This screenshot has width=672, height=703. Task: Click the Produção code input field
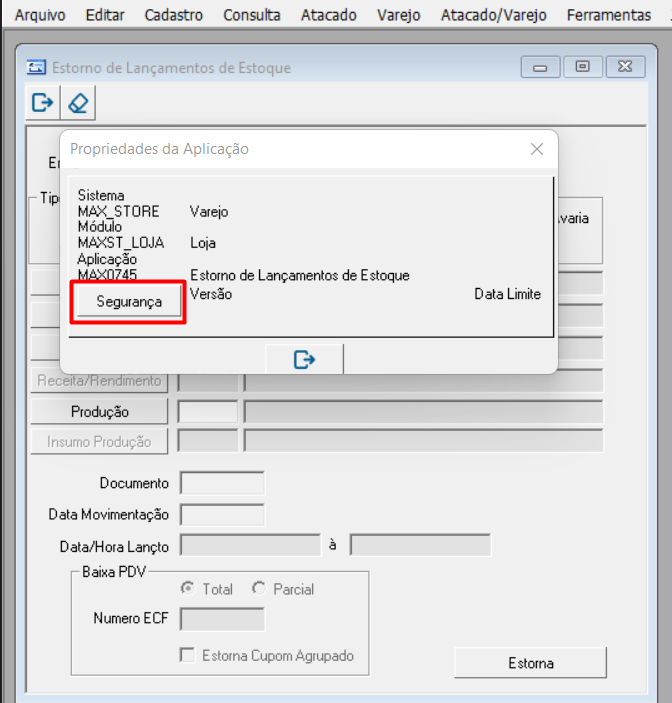208,412
